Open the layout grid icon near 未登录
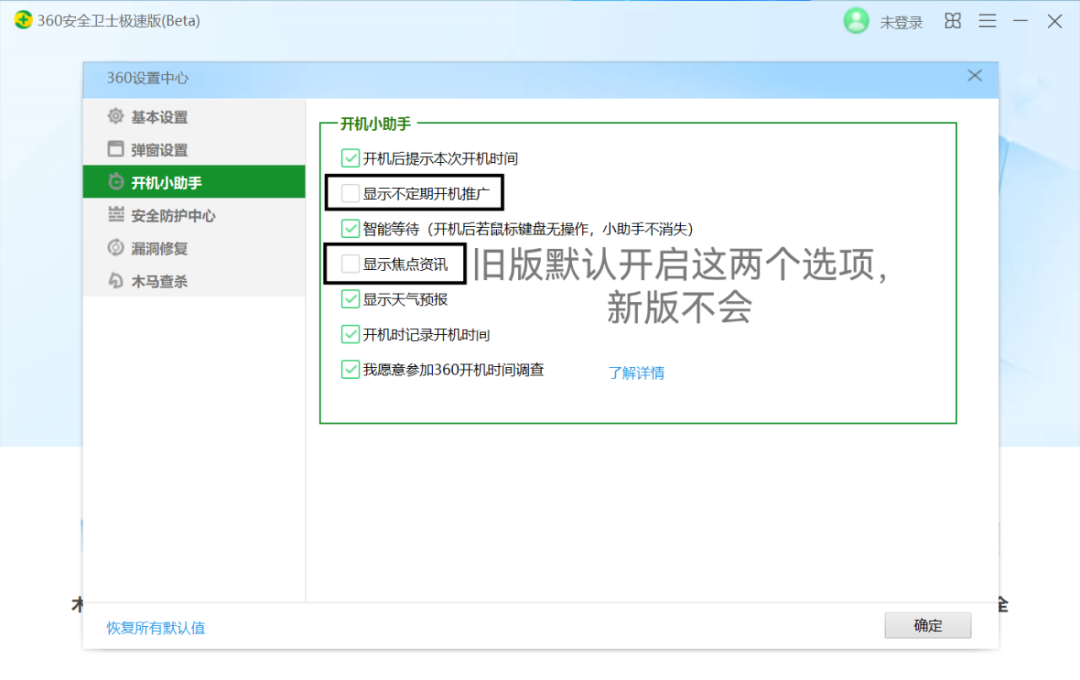This screenshot has width=1080, height=680. (952, 21)
